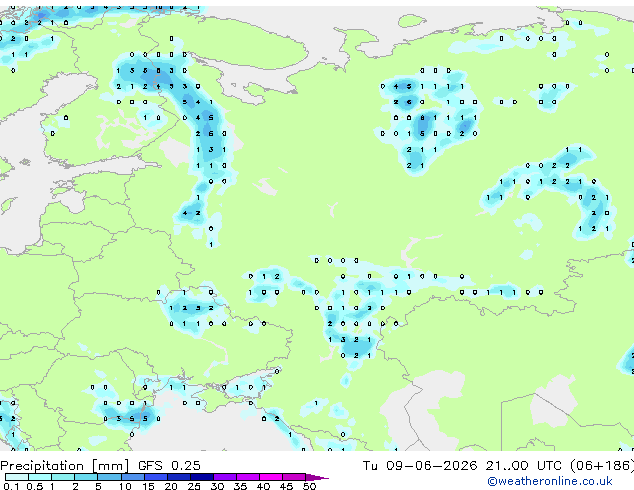Viewport: 634px width, 490px height.
Task: Click the 45–50 mm legend swatch
Action: click(x=294, y=477)
